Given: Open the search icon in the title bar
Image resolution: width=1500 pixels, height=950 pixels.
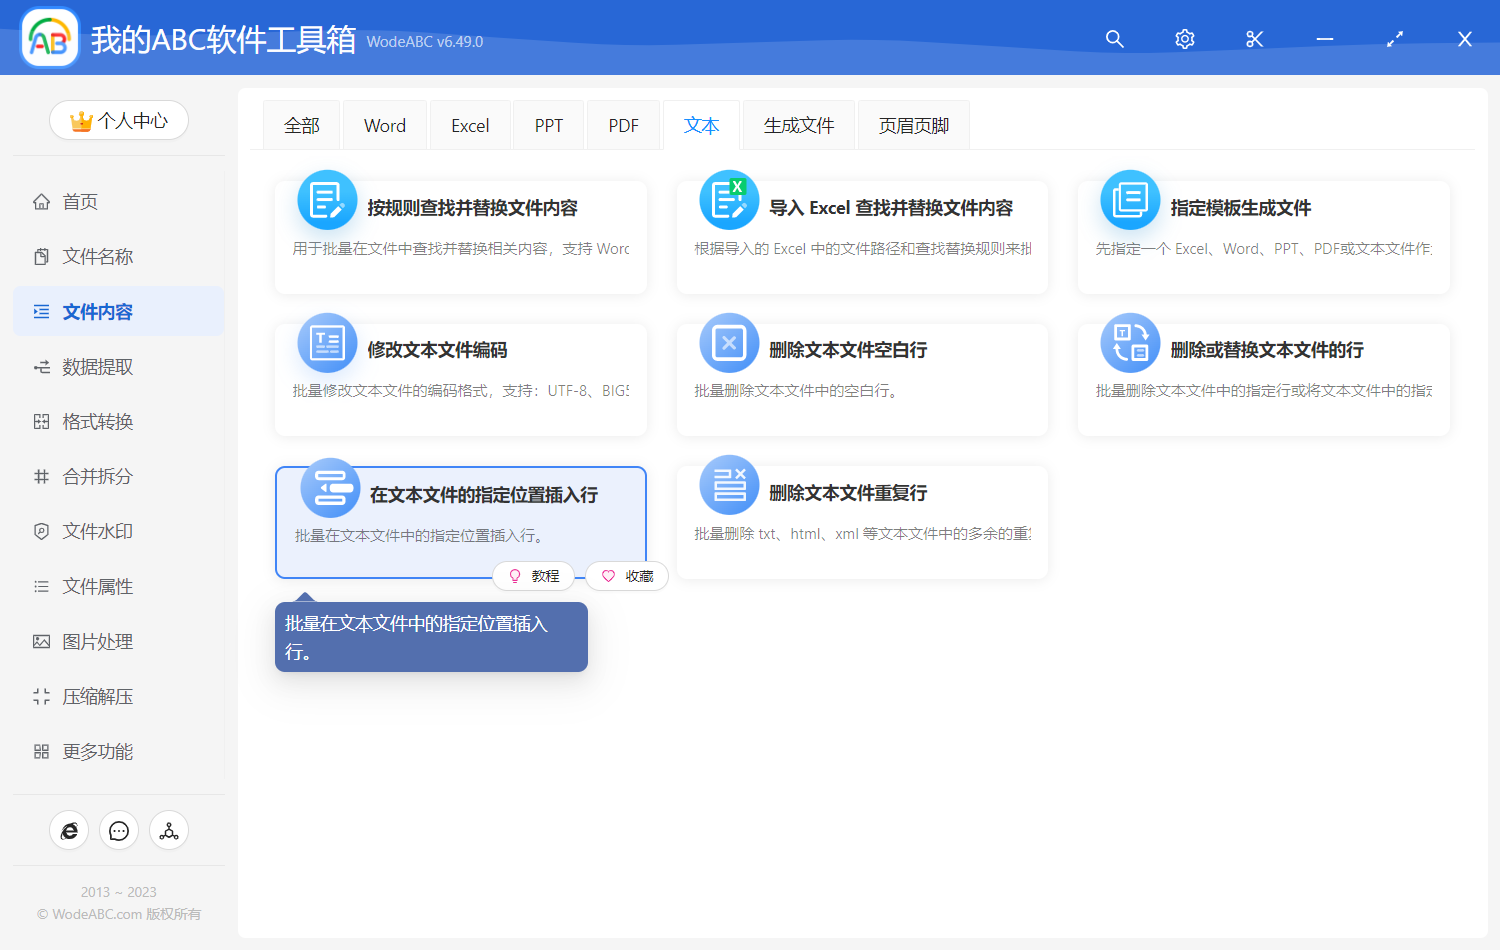Looking at the screenshot, I should click(1114, 38).
